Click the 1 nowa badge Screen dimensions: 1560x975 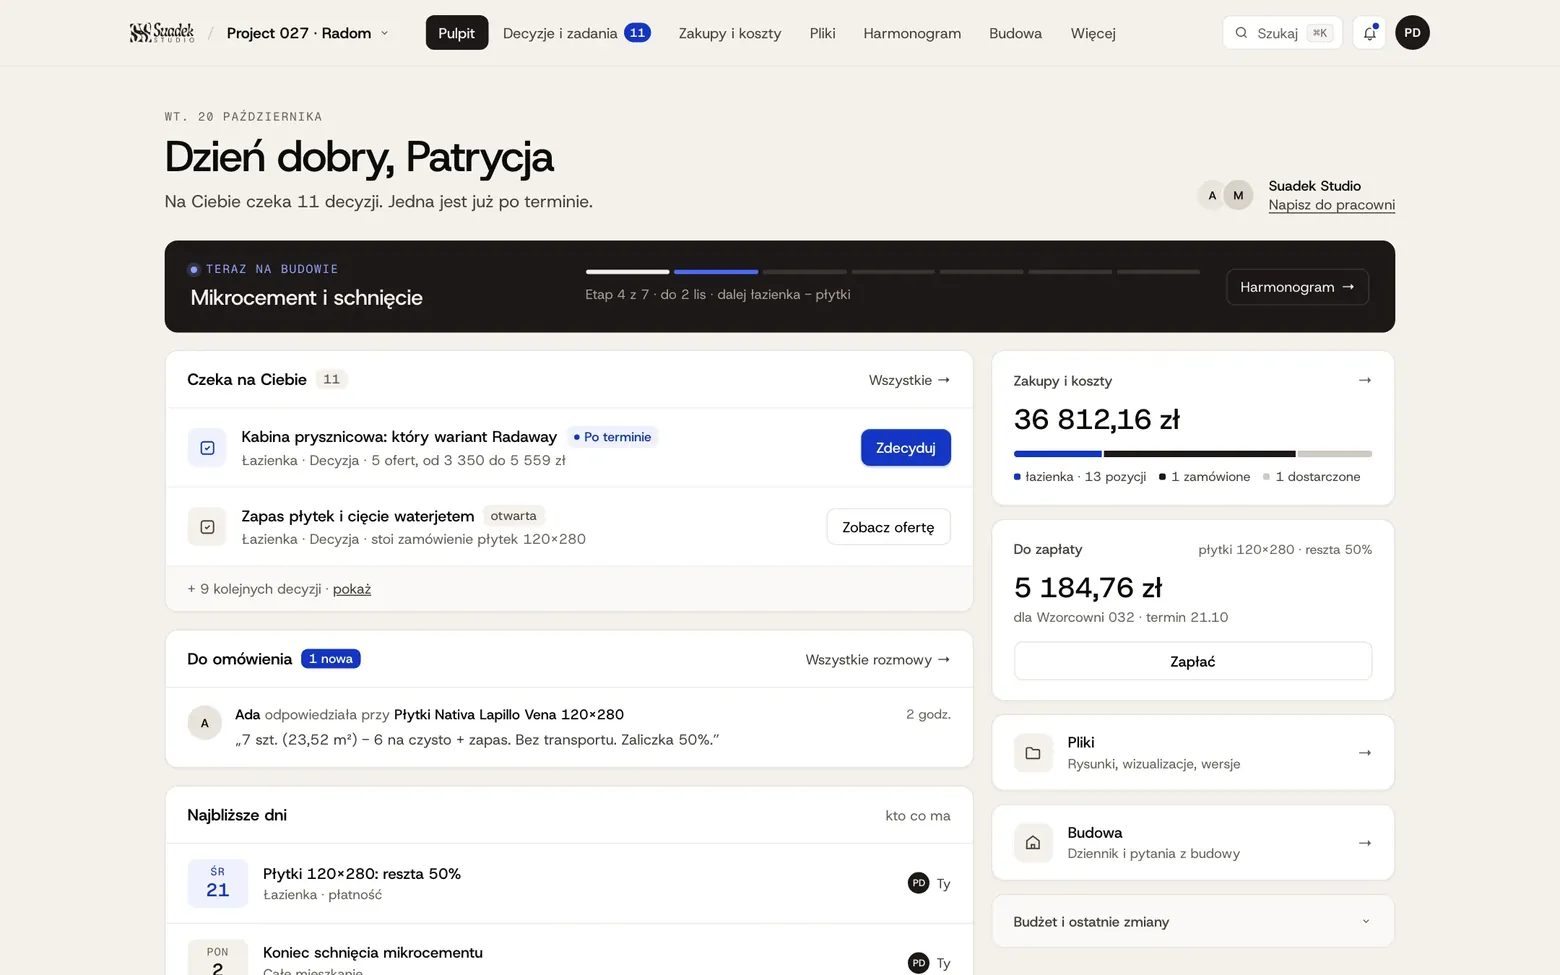pos(331,659)
